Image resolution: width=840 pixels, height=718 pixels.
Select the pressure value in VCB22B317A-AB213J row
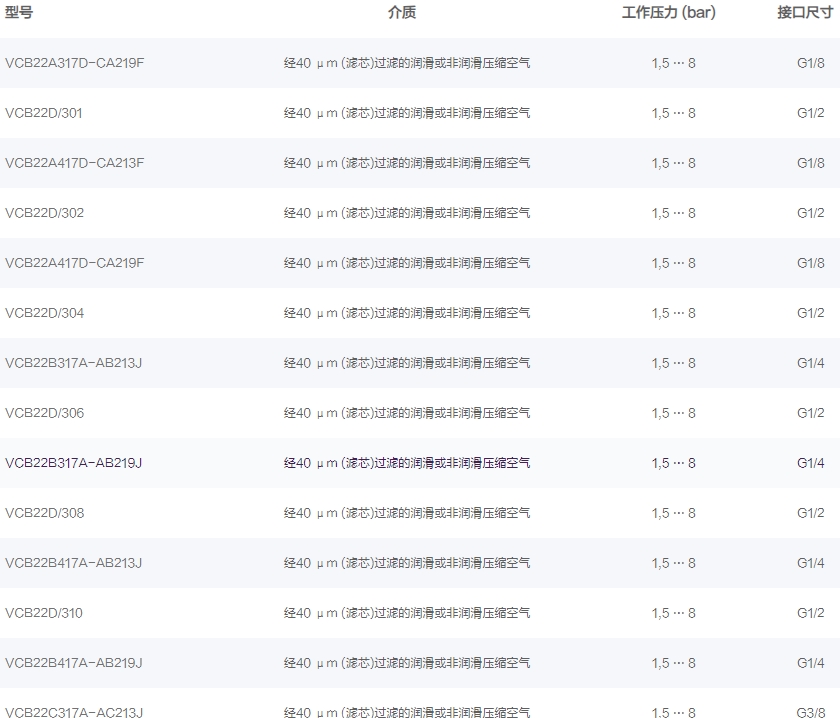(673, 363)
